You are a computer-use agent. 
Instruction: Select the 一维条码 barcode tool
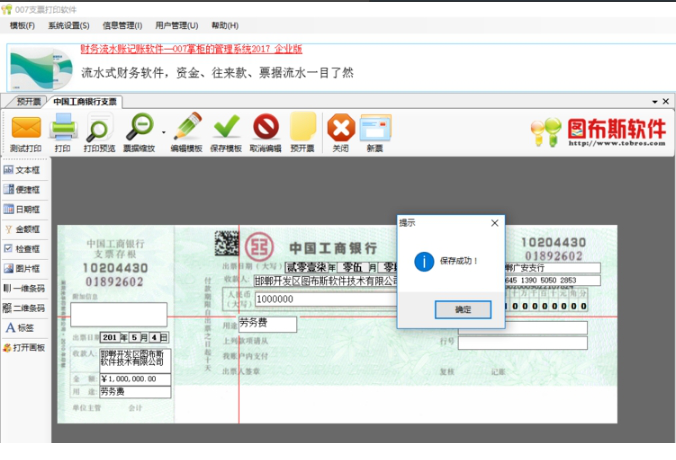coord(24,288)
